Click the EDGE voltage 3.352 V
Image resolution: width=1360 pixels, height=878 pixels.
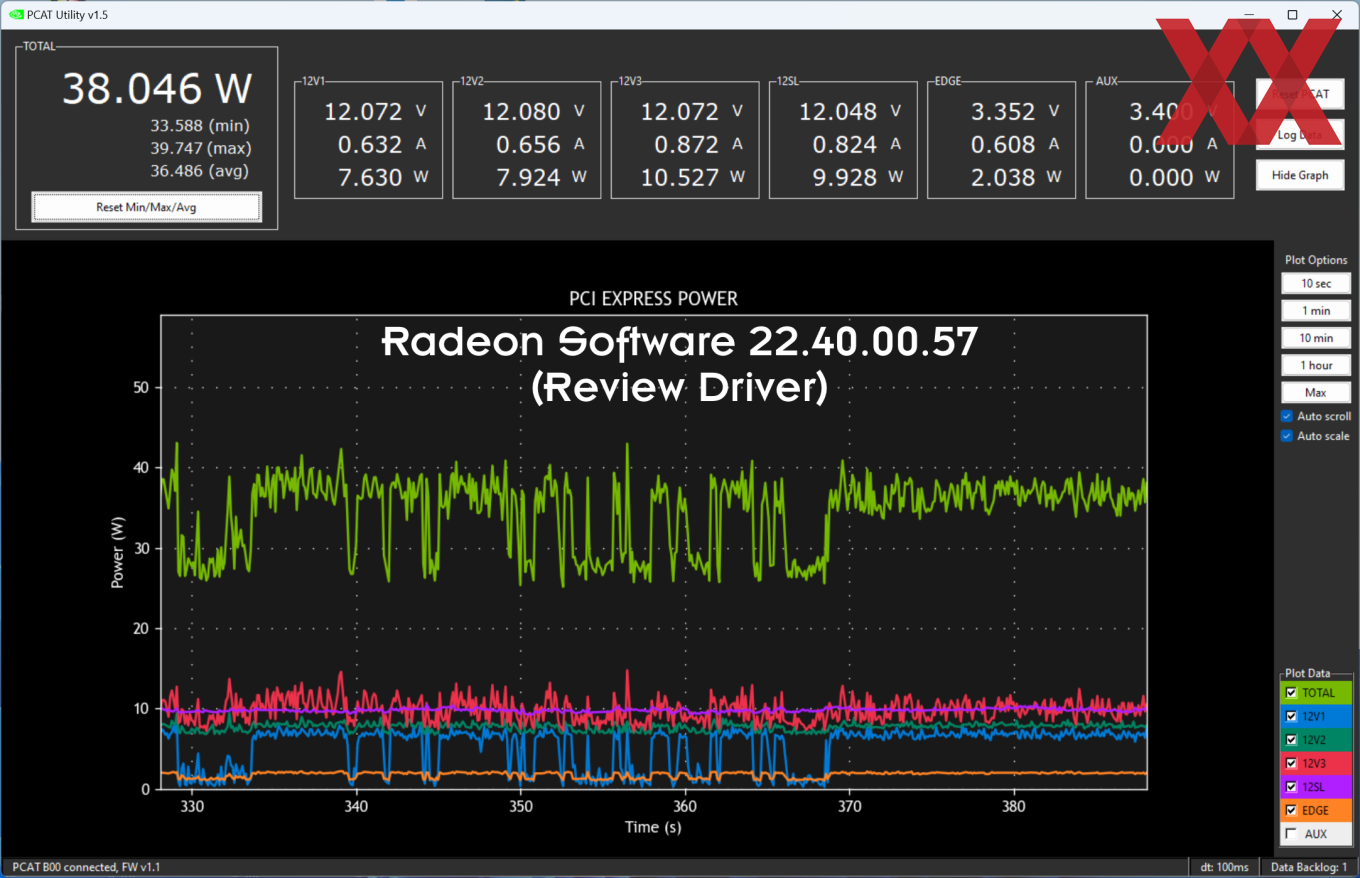pos(1015,112)
